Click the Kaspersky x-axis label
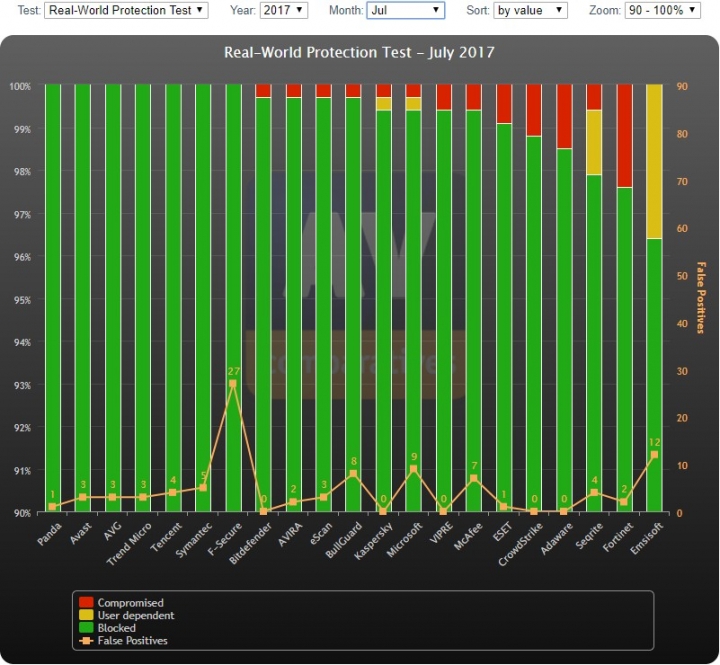The height and width of the screenshot is (665, 720). tap(373, 541)
